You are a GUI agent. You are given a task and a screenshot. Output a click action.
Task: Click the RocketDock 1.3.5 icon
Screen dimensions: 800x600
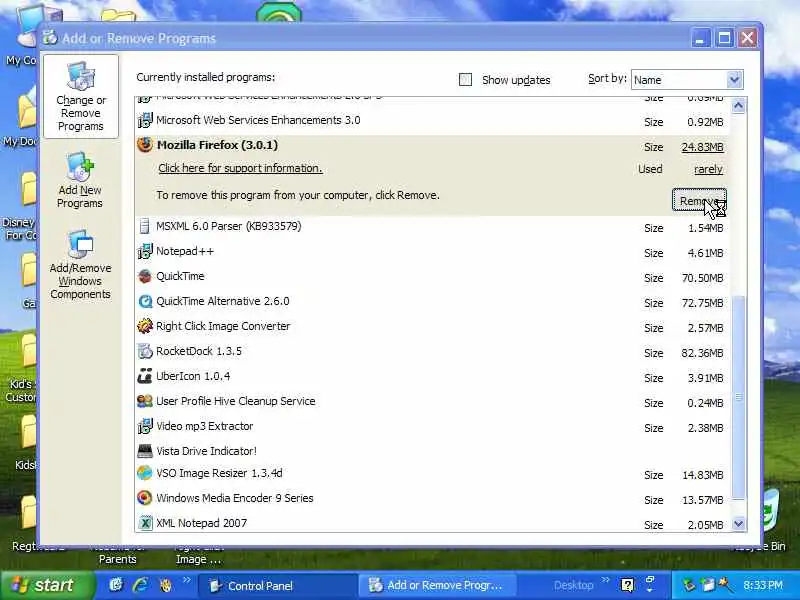point(145,351)
